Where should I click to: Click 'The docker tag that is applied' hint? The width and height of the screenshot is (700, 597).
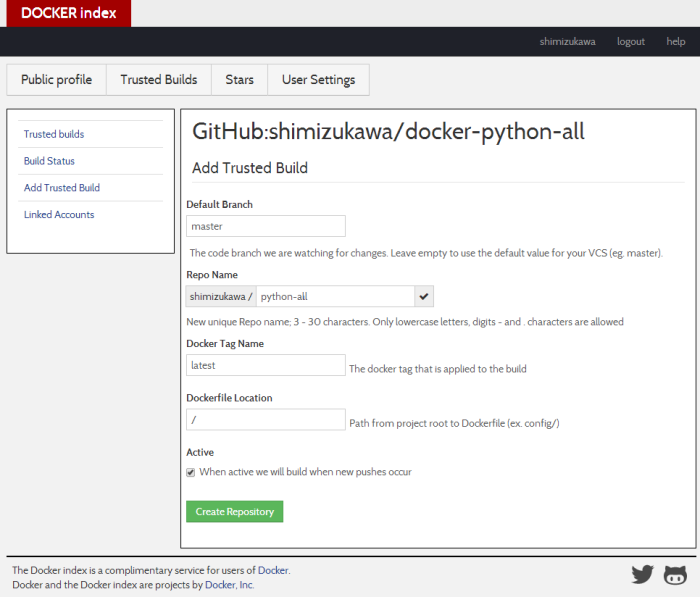(438, 369)
